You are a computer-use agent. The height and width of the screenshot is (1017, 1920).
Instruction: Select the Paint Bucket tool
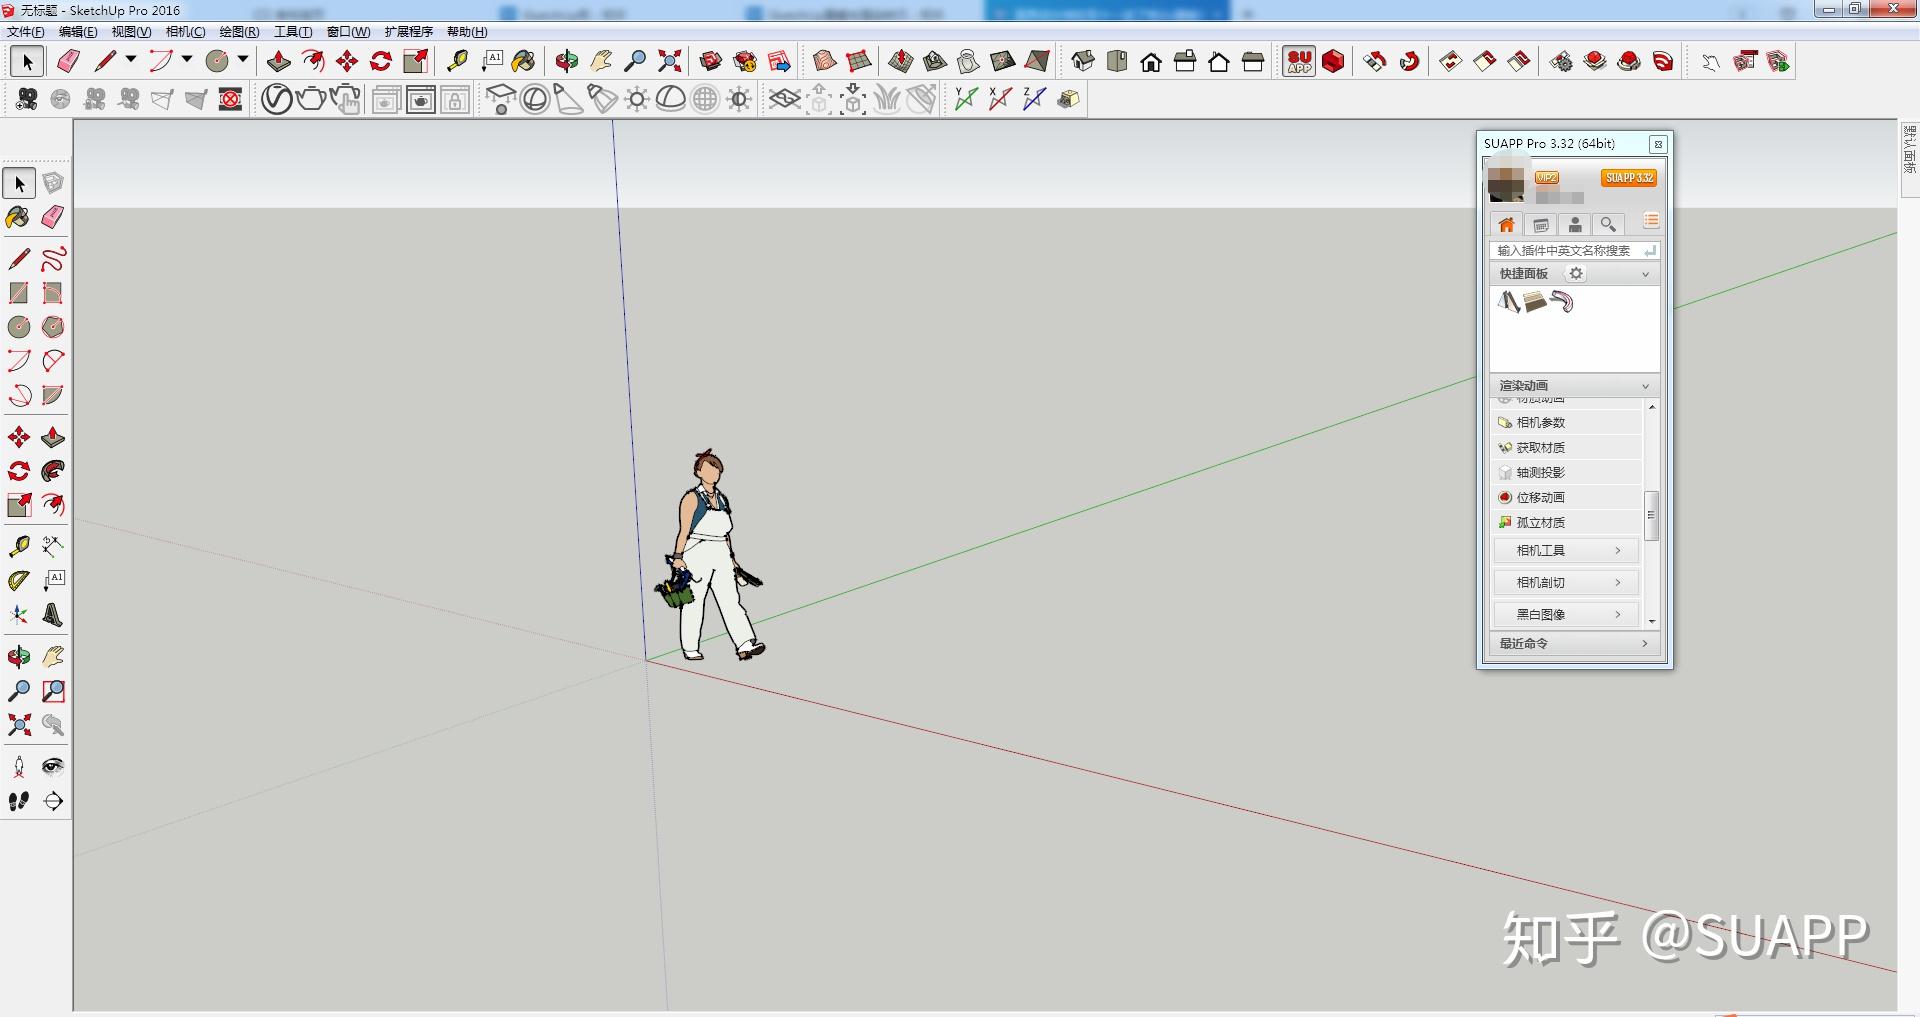(523, 60)
